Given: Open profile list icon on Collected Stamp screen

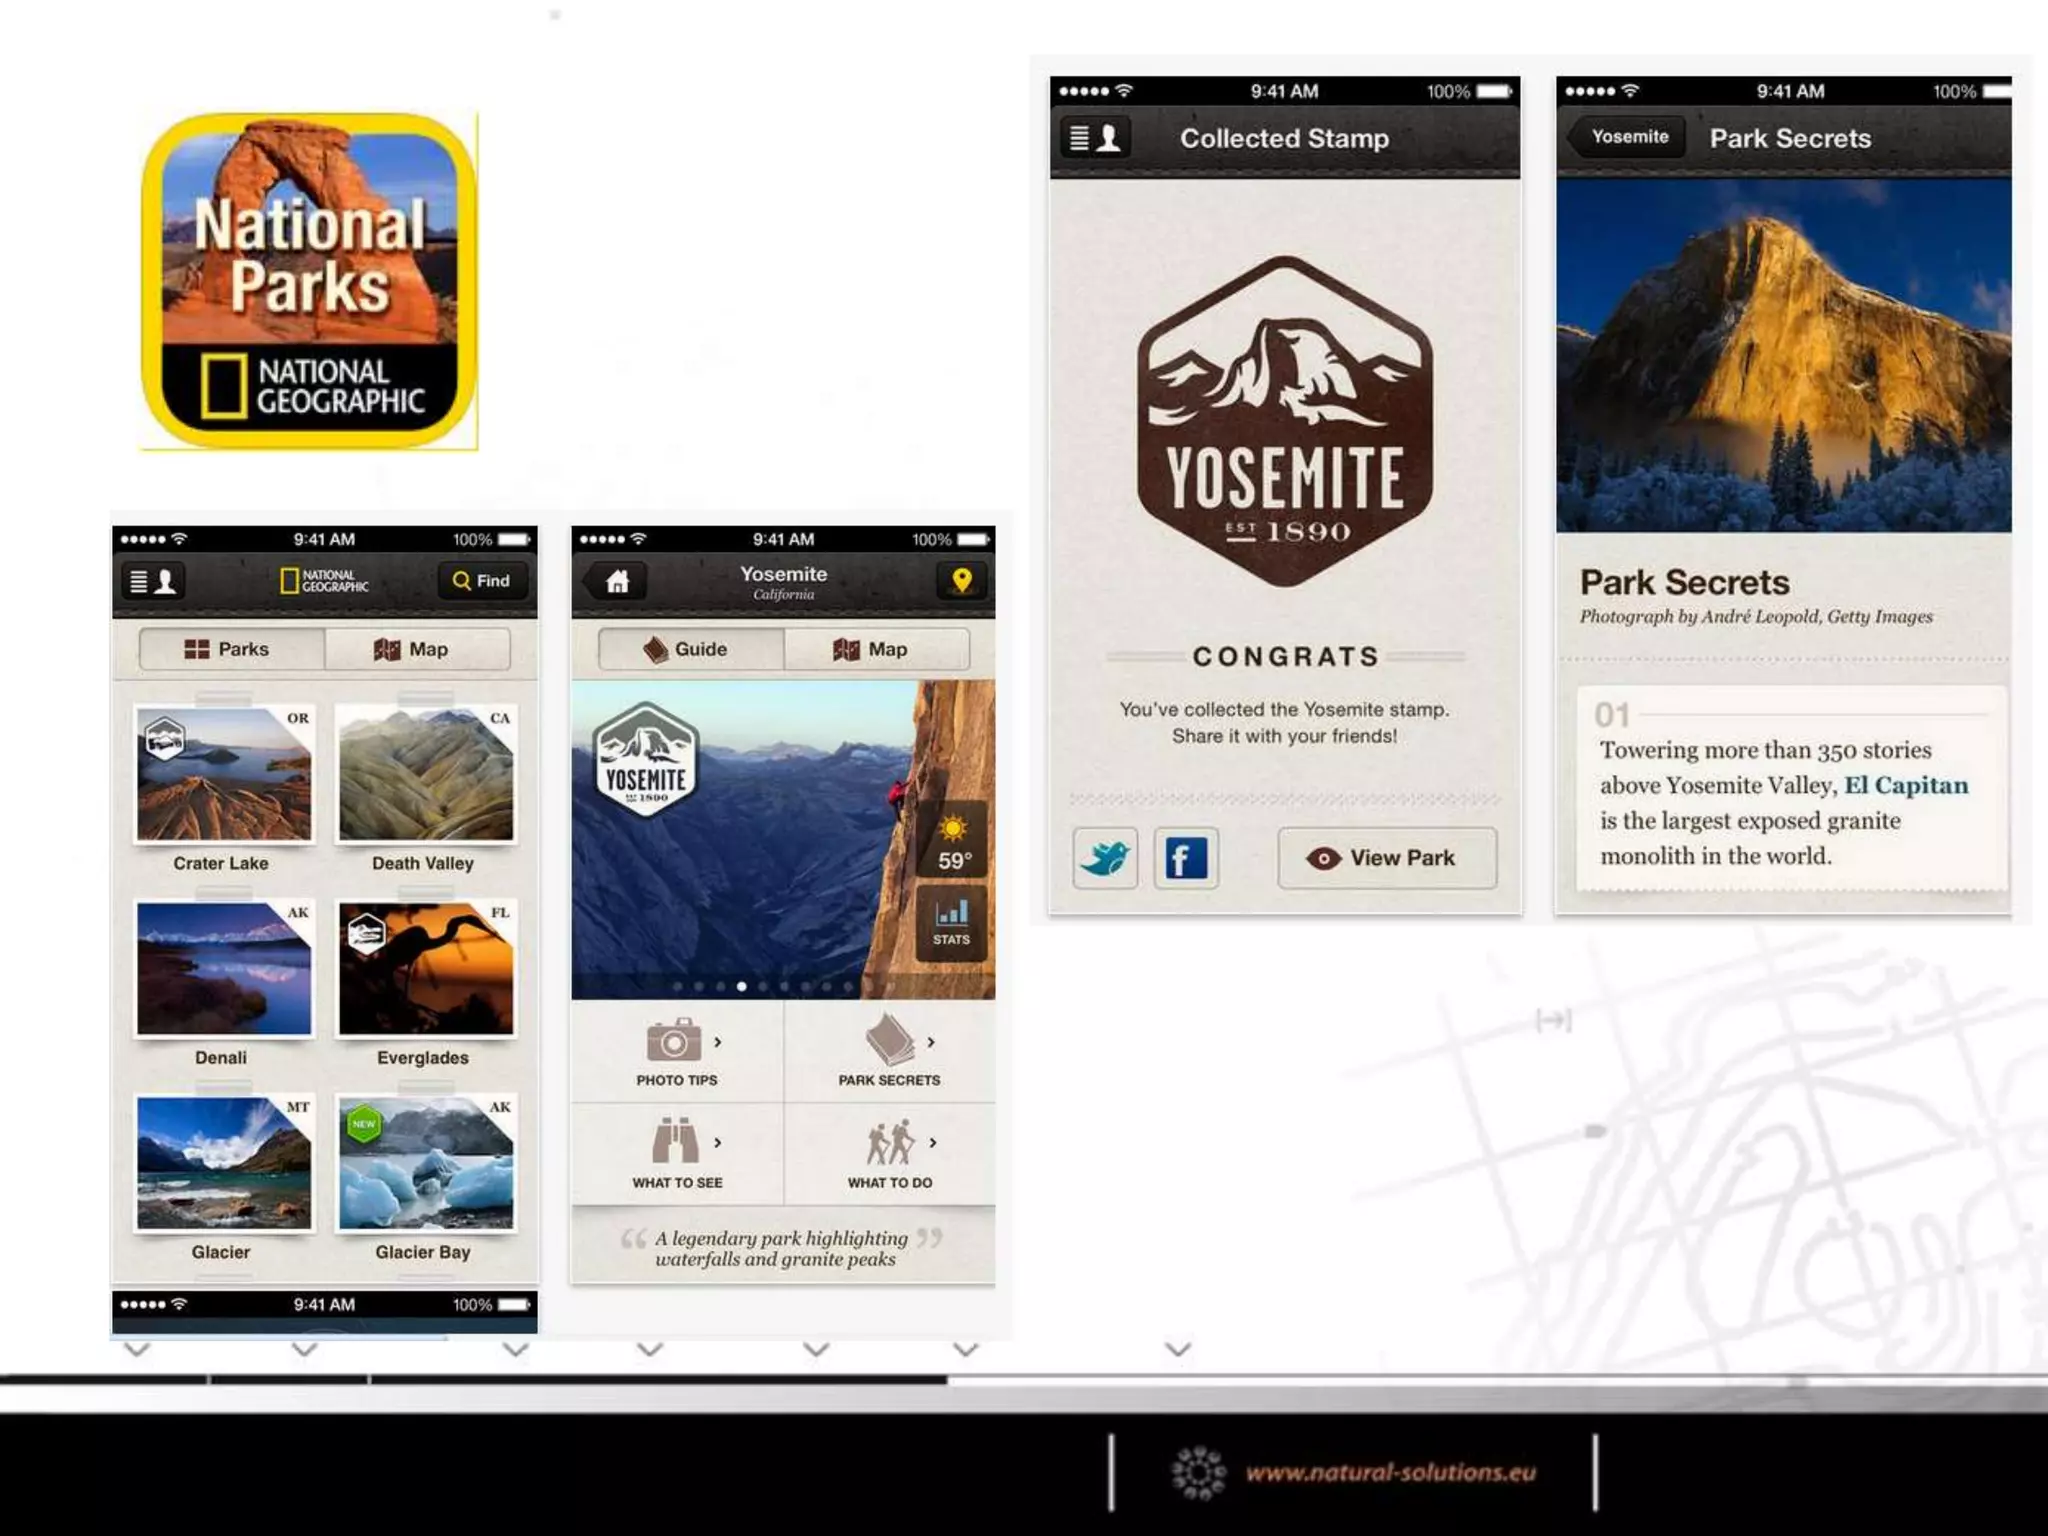Looking at the screenshot, I should click(1095, 138).
